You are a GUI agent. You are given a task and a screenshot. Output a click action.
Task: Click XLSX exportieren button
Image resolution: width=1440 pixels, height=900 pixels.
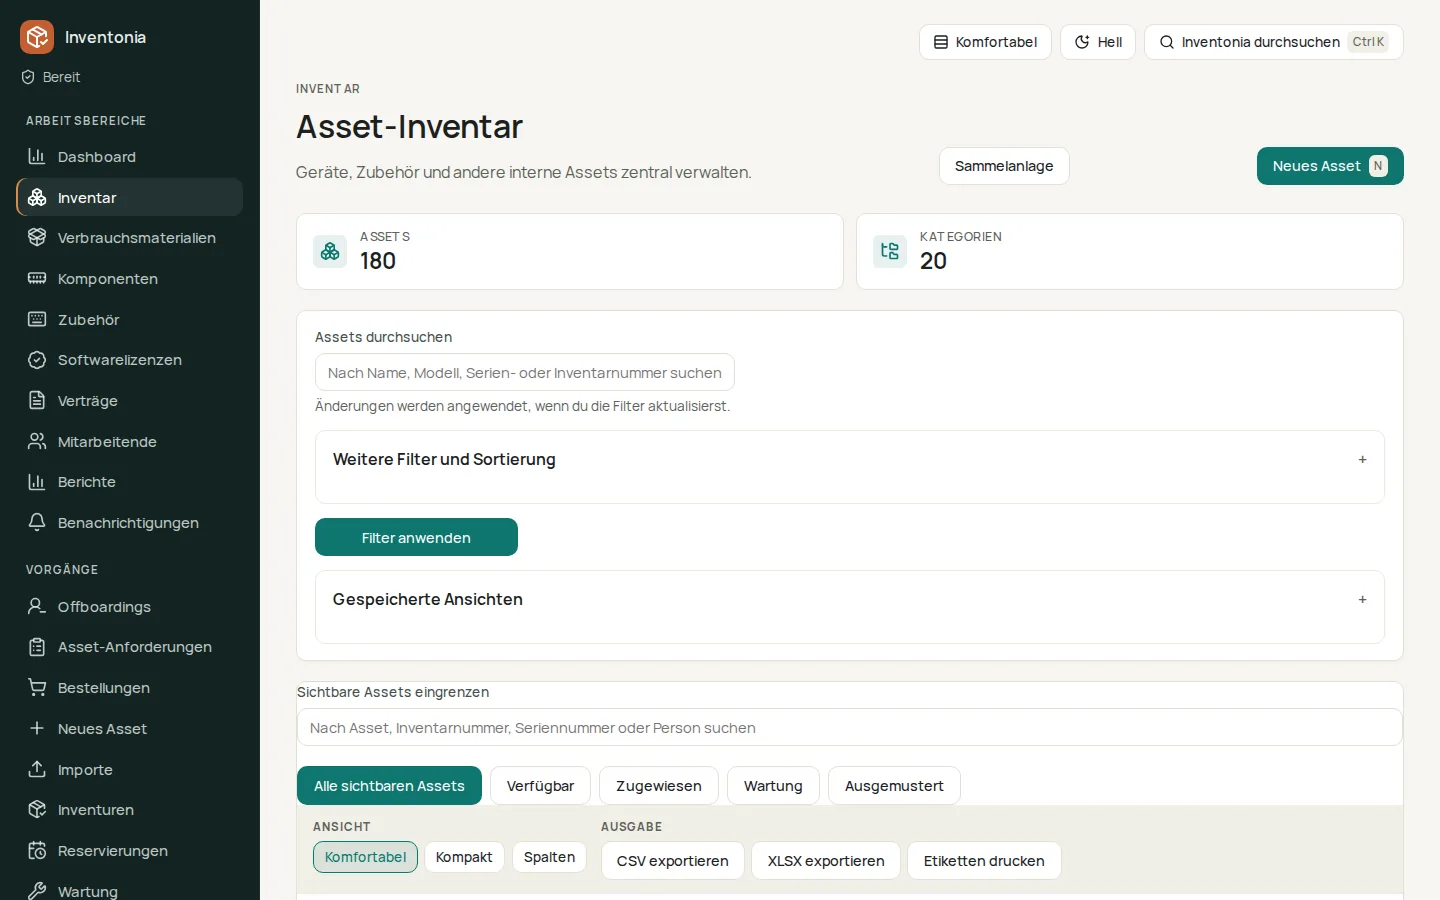(x=826, y=861)
